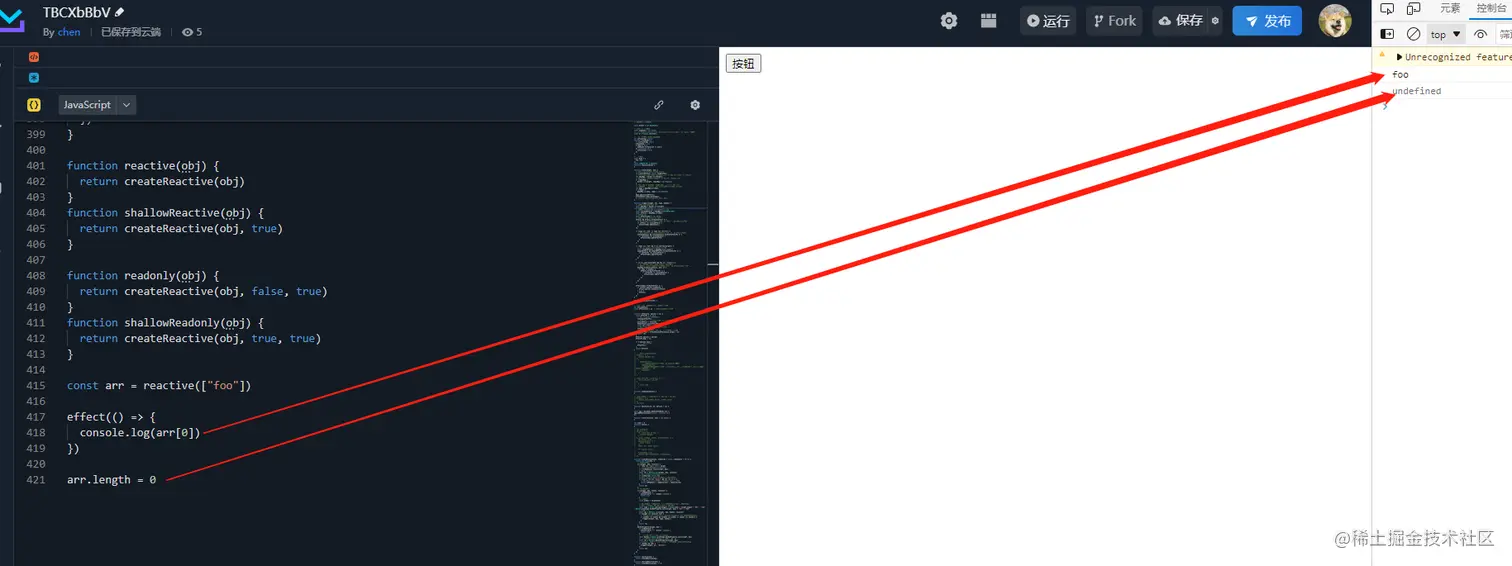The width and height of the screenshot is (1512, 566).
Task: Open the settings gear in top bar
Action: (x=949, y=21)
